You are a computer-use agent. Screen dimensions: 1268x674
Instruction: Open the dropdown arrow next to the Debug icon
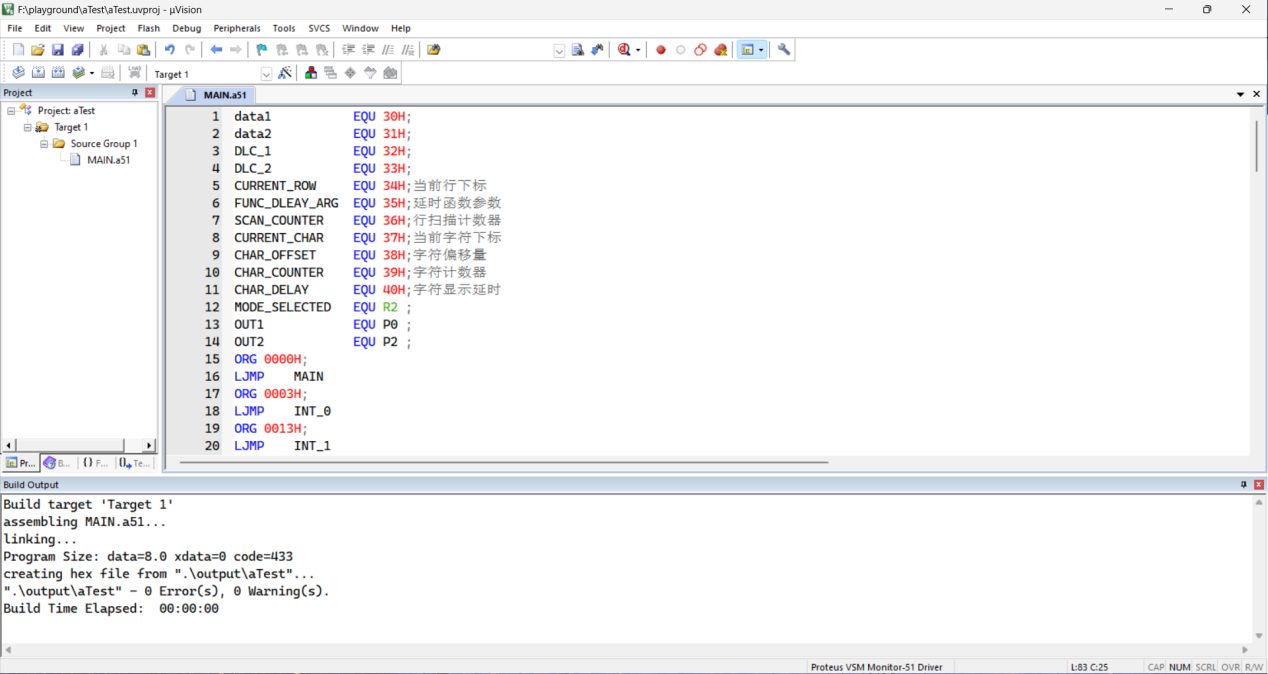(638, 50)
